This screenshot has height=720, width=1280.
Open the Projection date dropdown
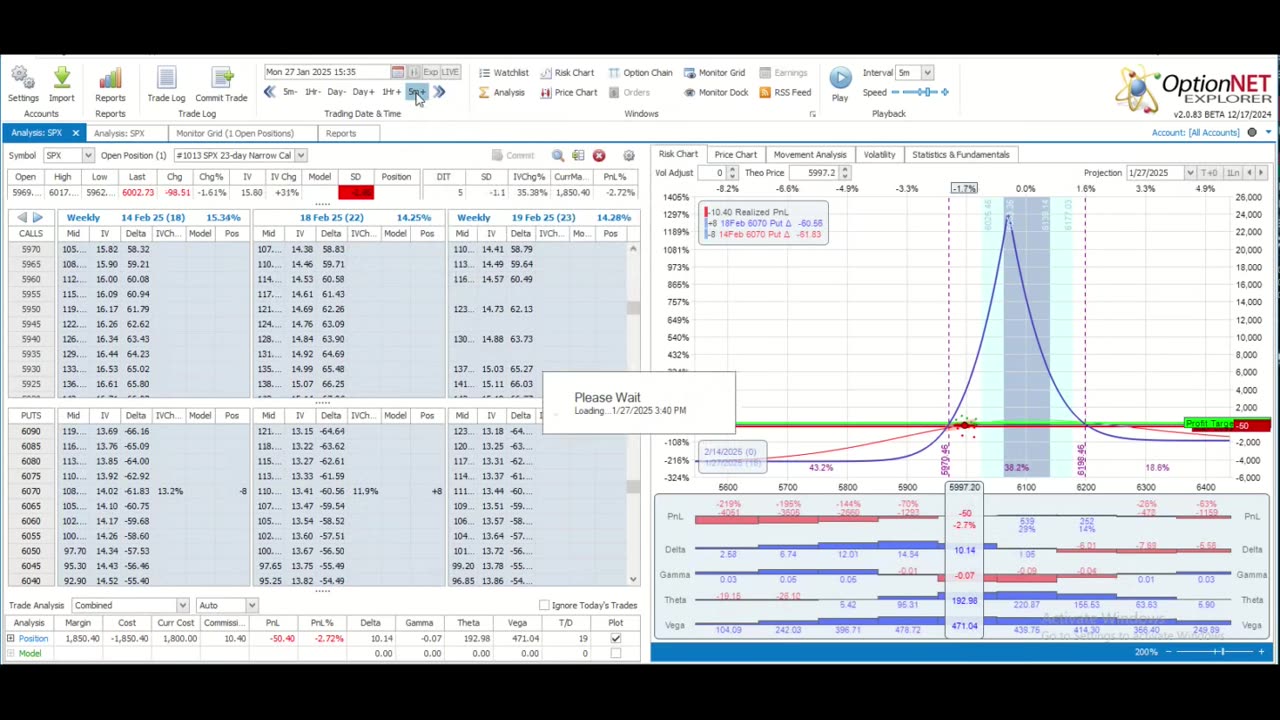click(x=1190, y=173)
